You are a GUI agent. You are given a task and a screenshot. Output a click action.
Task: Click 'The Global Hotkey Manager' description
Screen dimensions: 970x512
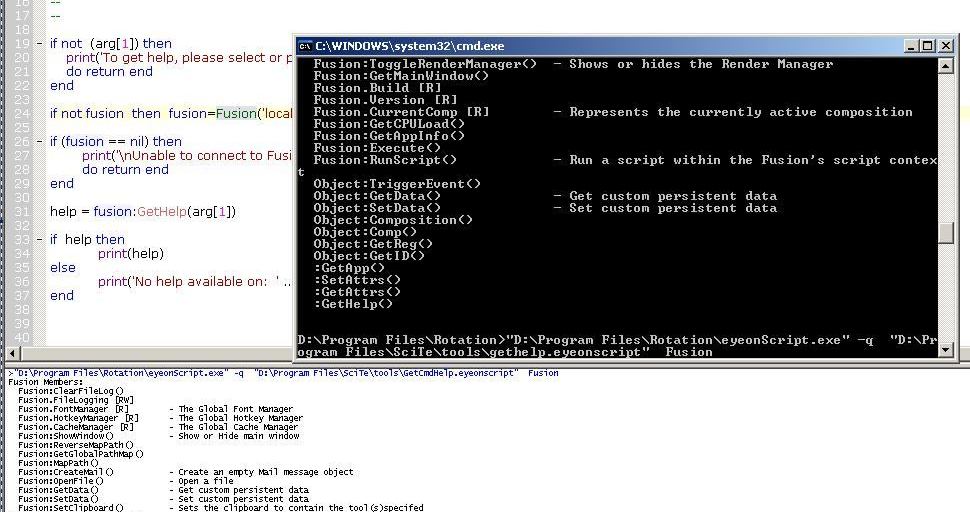tap(241, 418)
